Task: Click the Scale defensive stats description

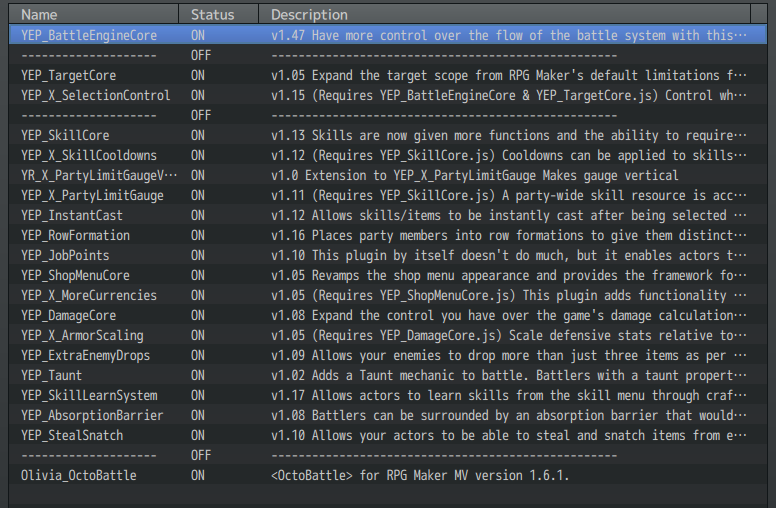Action: click(509, 335)
